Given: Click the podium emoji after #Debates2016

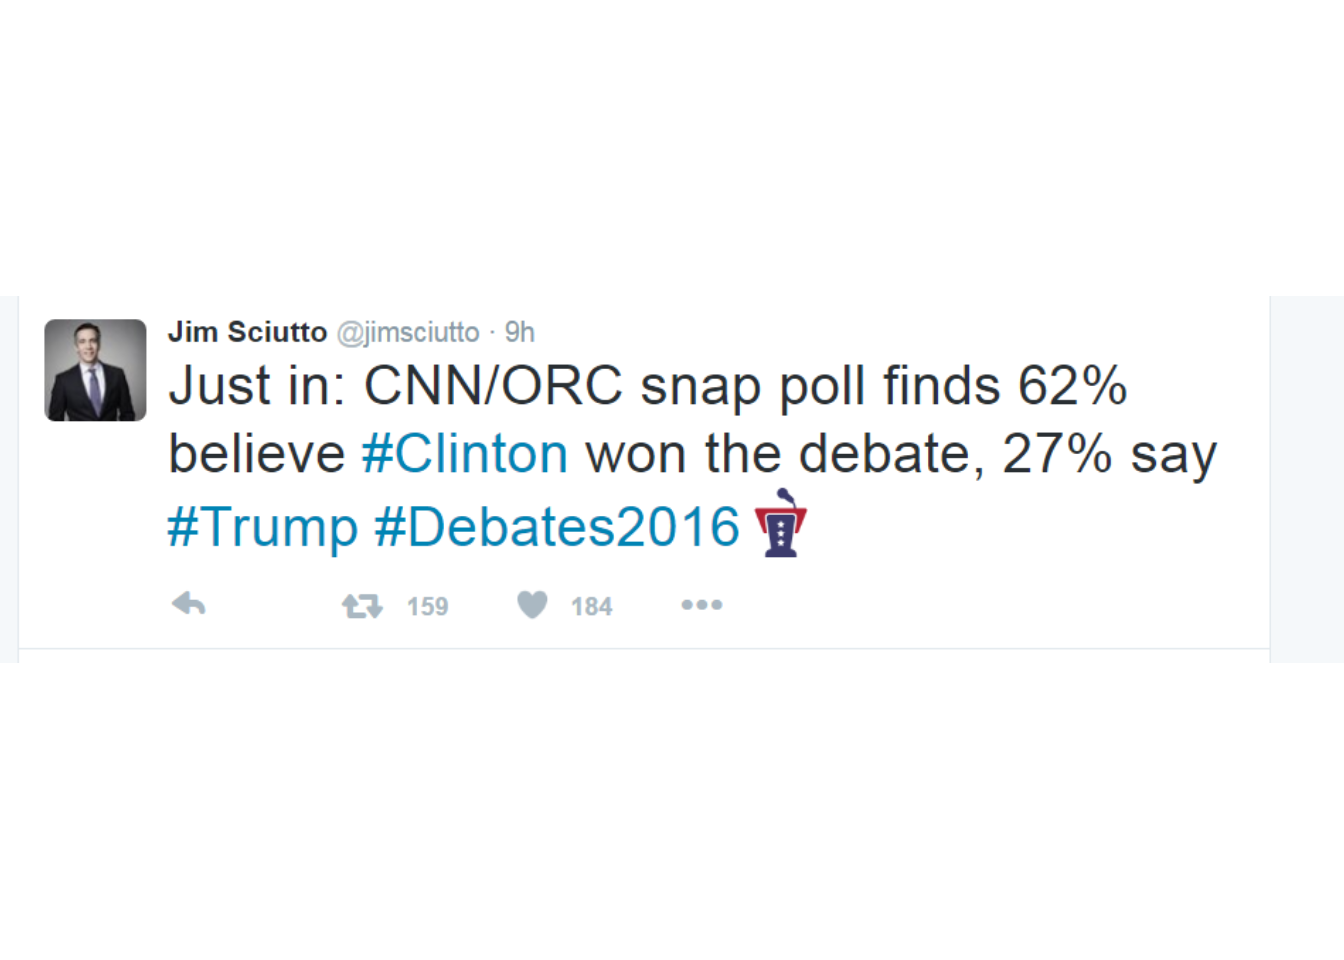Looking at the screenshot, I should coord(780,524).
